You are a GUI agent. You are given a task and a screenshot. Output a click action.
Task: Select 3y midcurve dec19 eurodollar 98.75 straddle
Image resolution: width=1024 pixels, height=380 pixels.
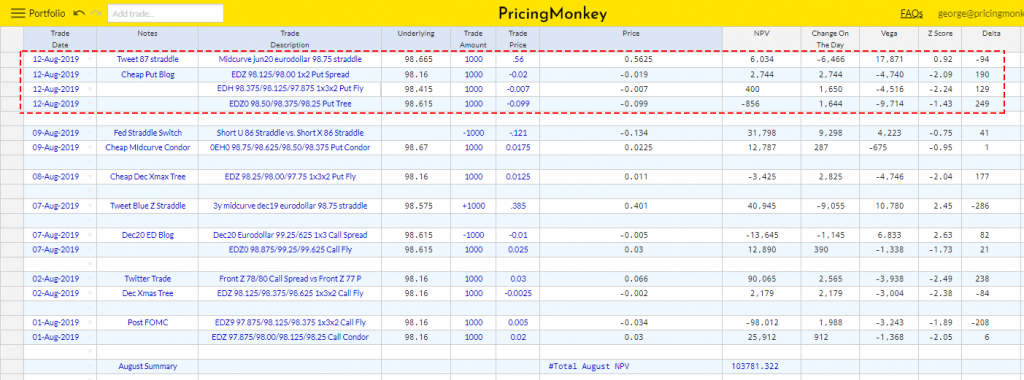point(289,206)
